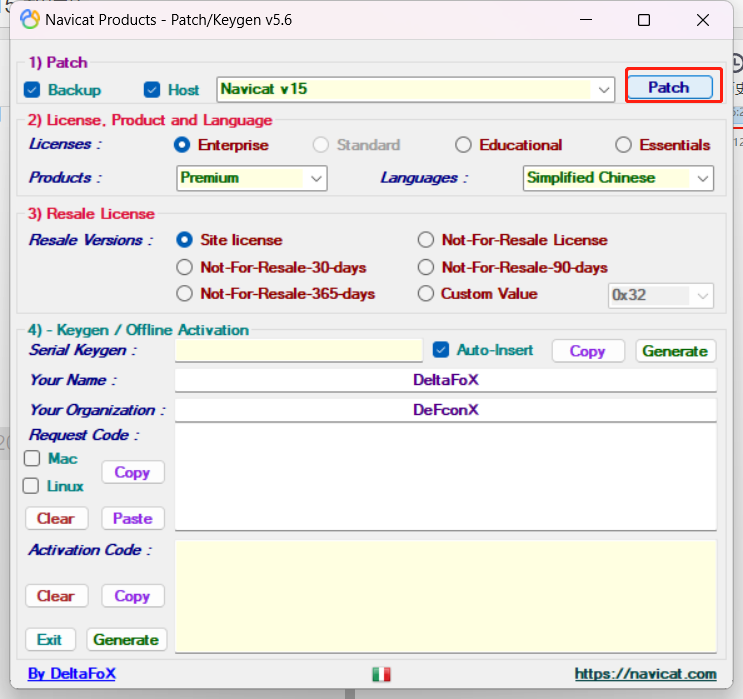Disable the Host checkbox
Image resolution: width=743 pixels, height=699 pixels.
point(152,90)
